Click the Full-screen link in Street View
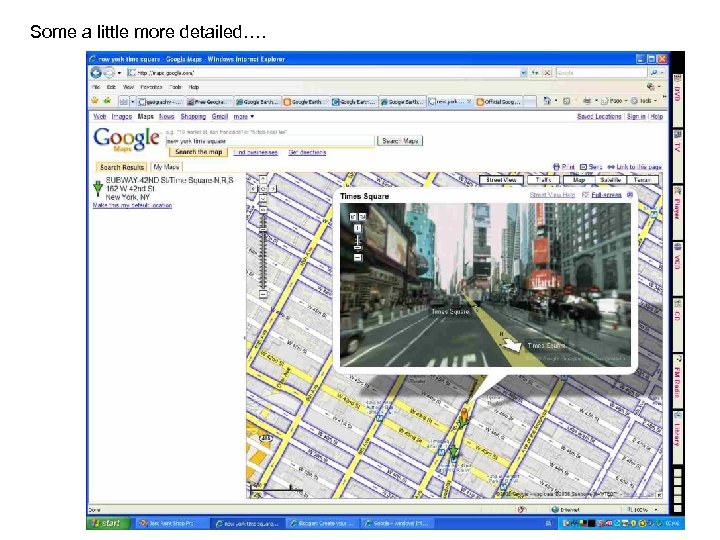This screenshot has width=720, height=540. coord(606,195)
